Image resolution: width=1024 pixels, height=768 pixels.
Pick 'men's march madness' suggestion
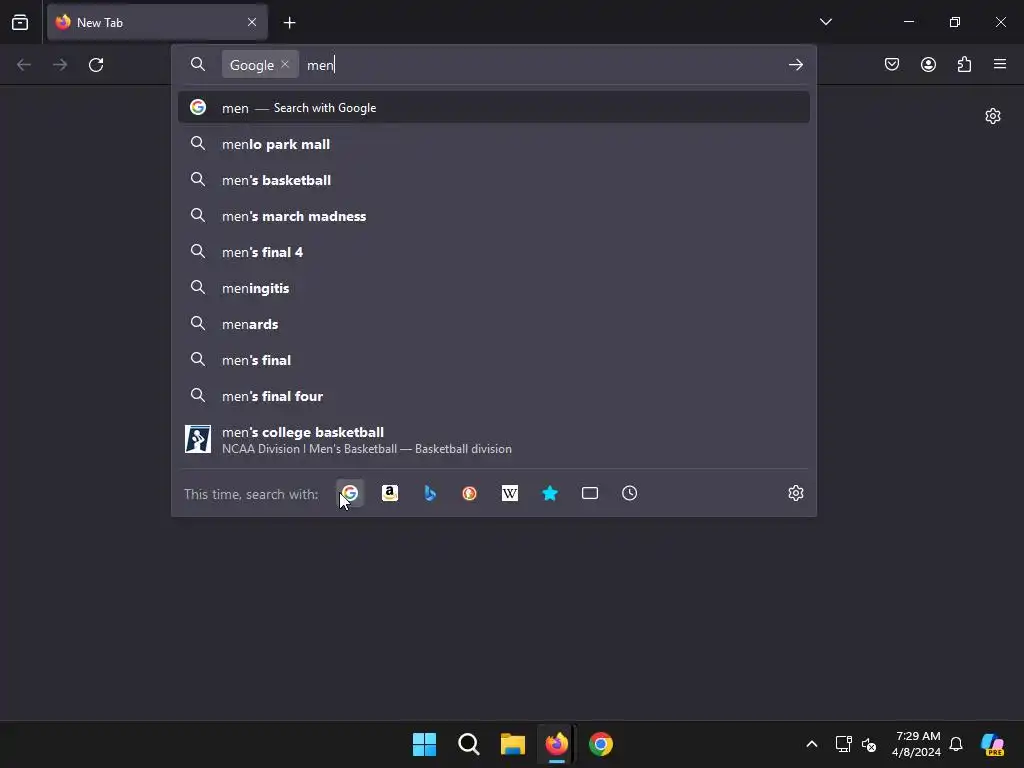pyautogui.click(x=494, y=216)
